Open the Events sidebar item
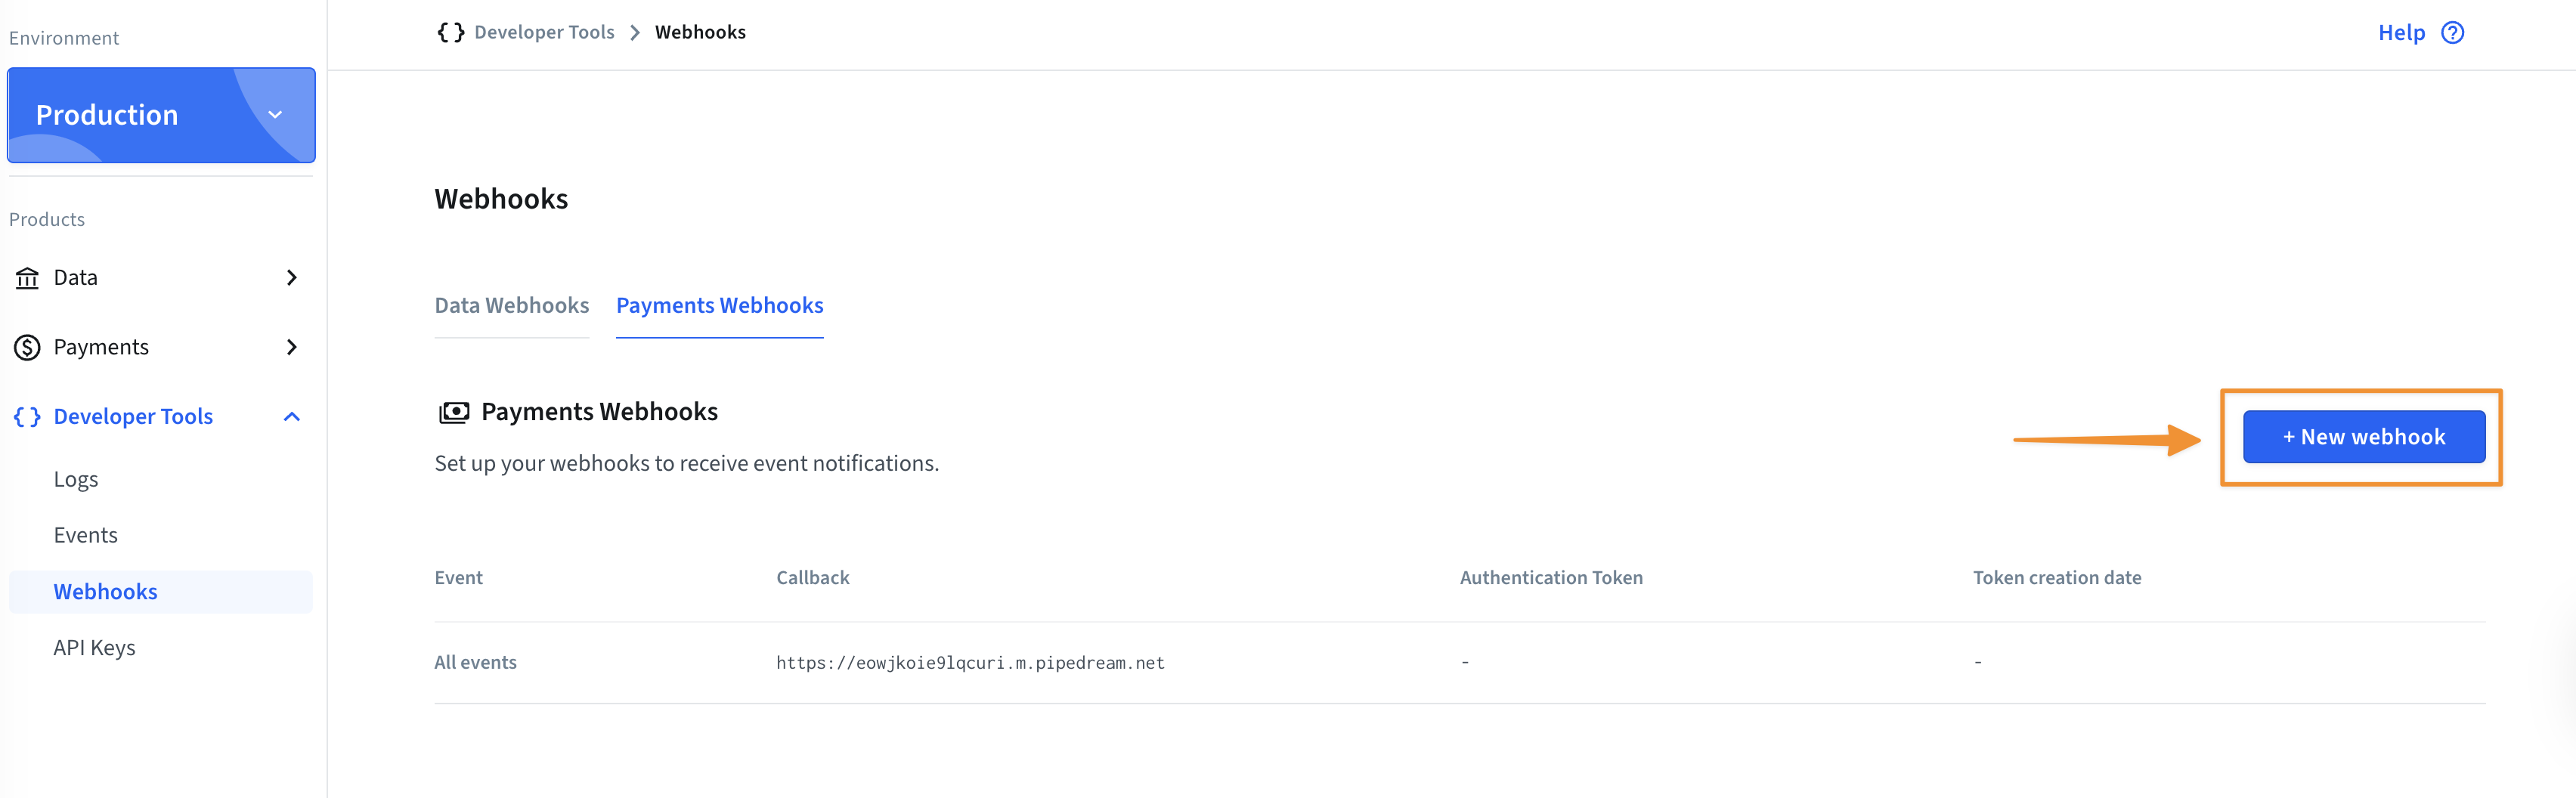Viewport: 2576px width, 798px height. [86, 536]
